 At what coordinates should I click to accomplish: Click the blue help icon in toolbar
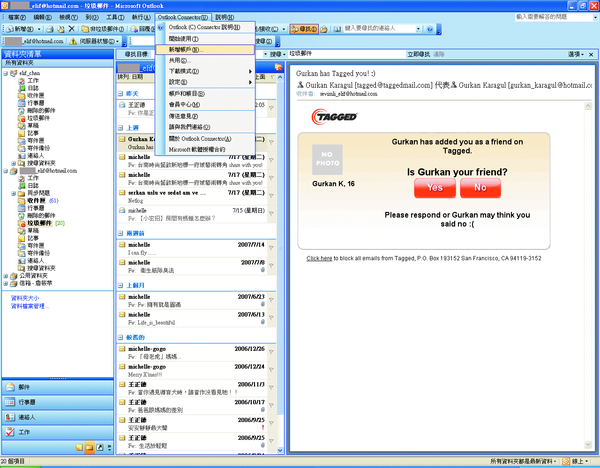[429, 29]
